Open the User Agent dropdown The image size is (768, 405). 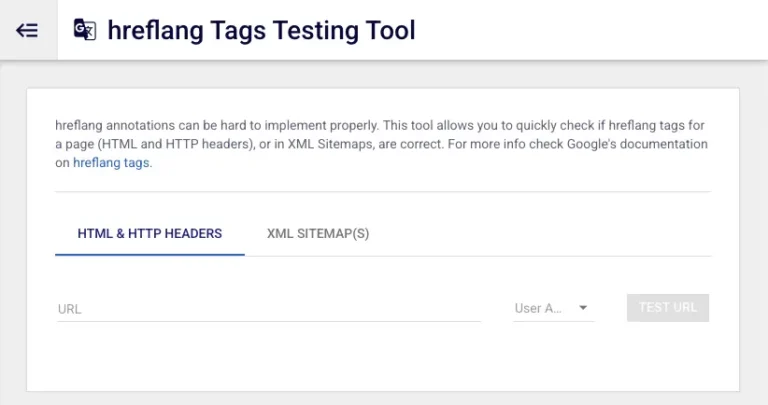point(553,308)
